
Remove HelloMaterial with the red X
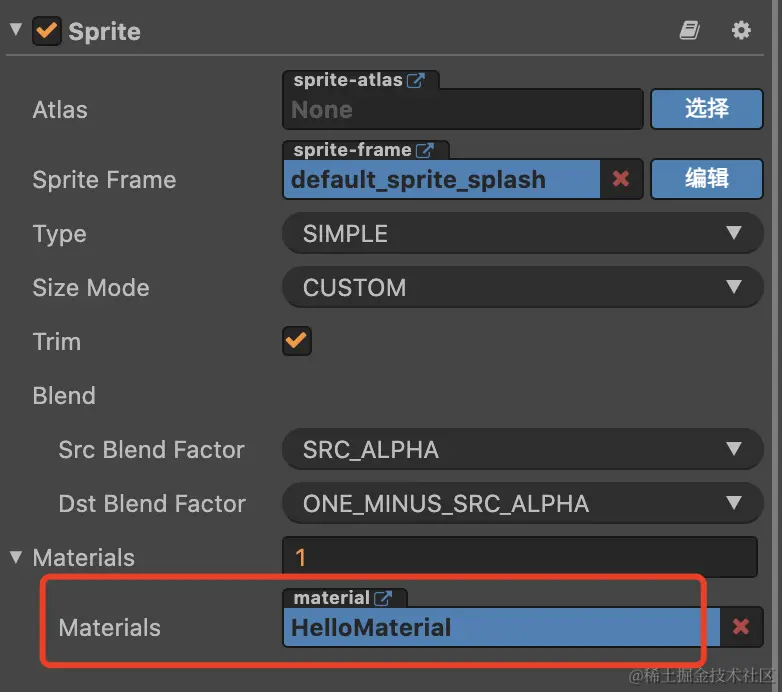[x=741, y=627]
